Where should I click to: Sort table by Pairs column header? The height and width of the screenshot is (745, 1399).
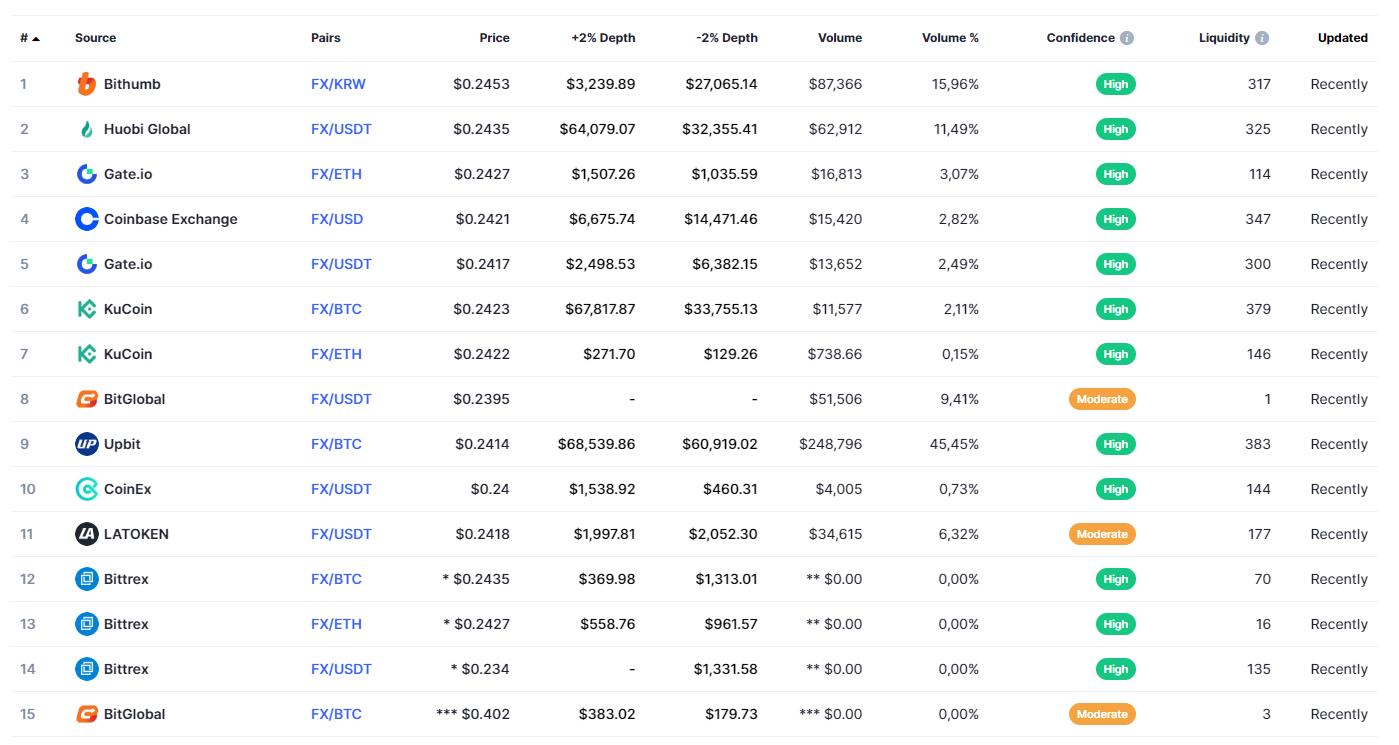coord(326,38)
